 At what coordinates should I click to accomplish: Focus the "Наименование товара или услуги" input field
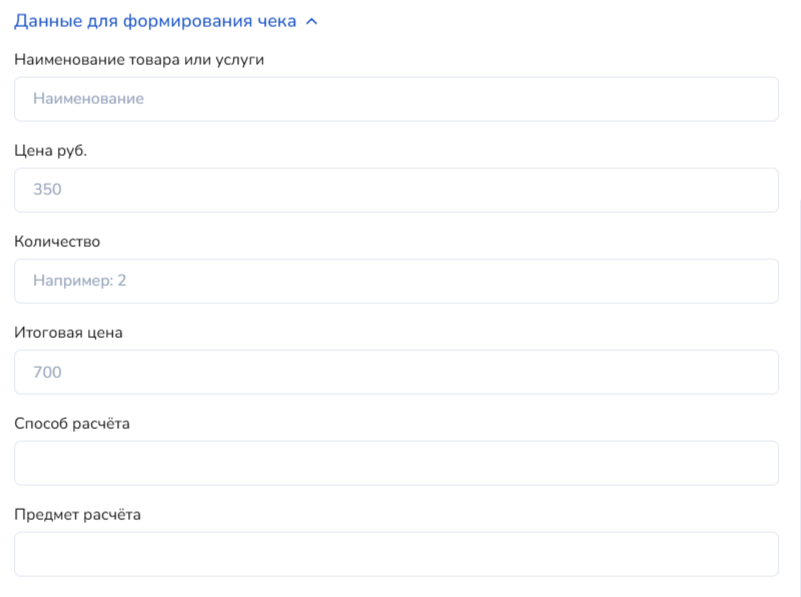[396, 99]
